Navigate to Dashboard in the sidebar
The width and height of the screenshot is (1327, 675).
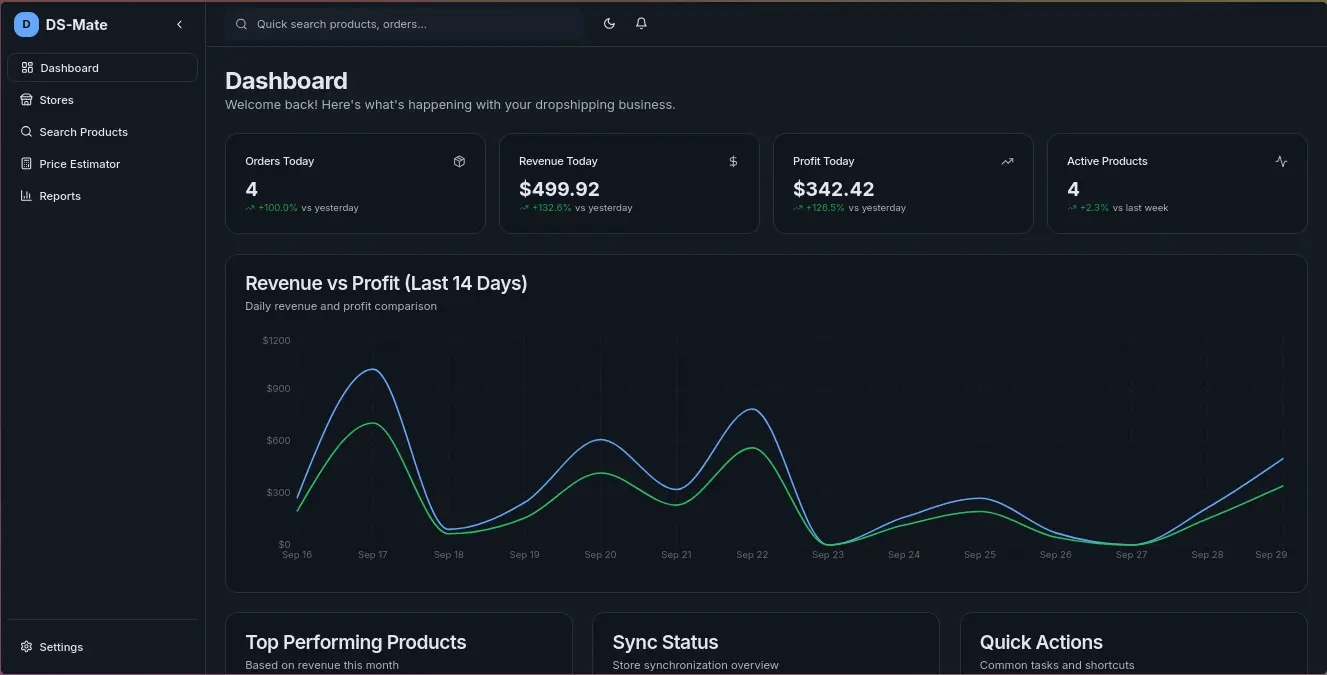[70, 67]
